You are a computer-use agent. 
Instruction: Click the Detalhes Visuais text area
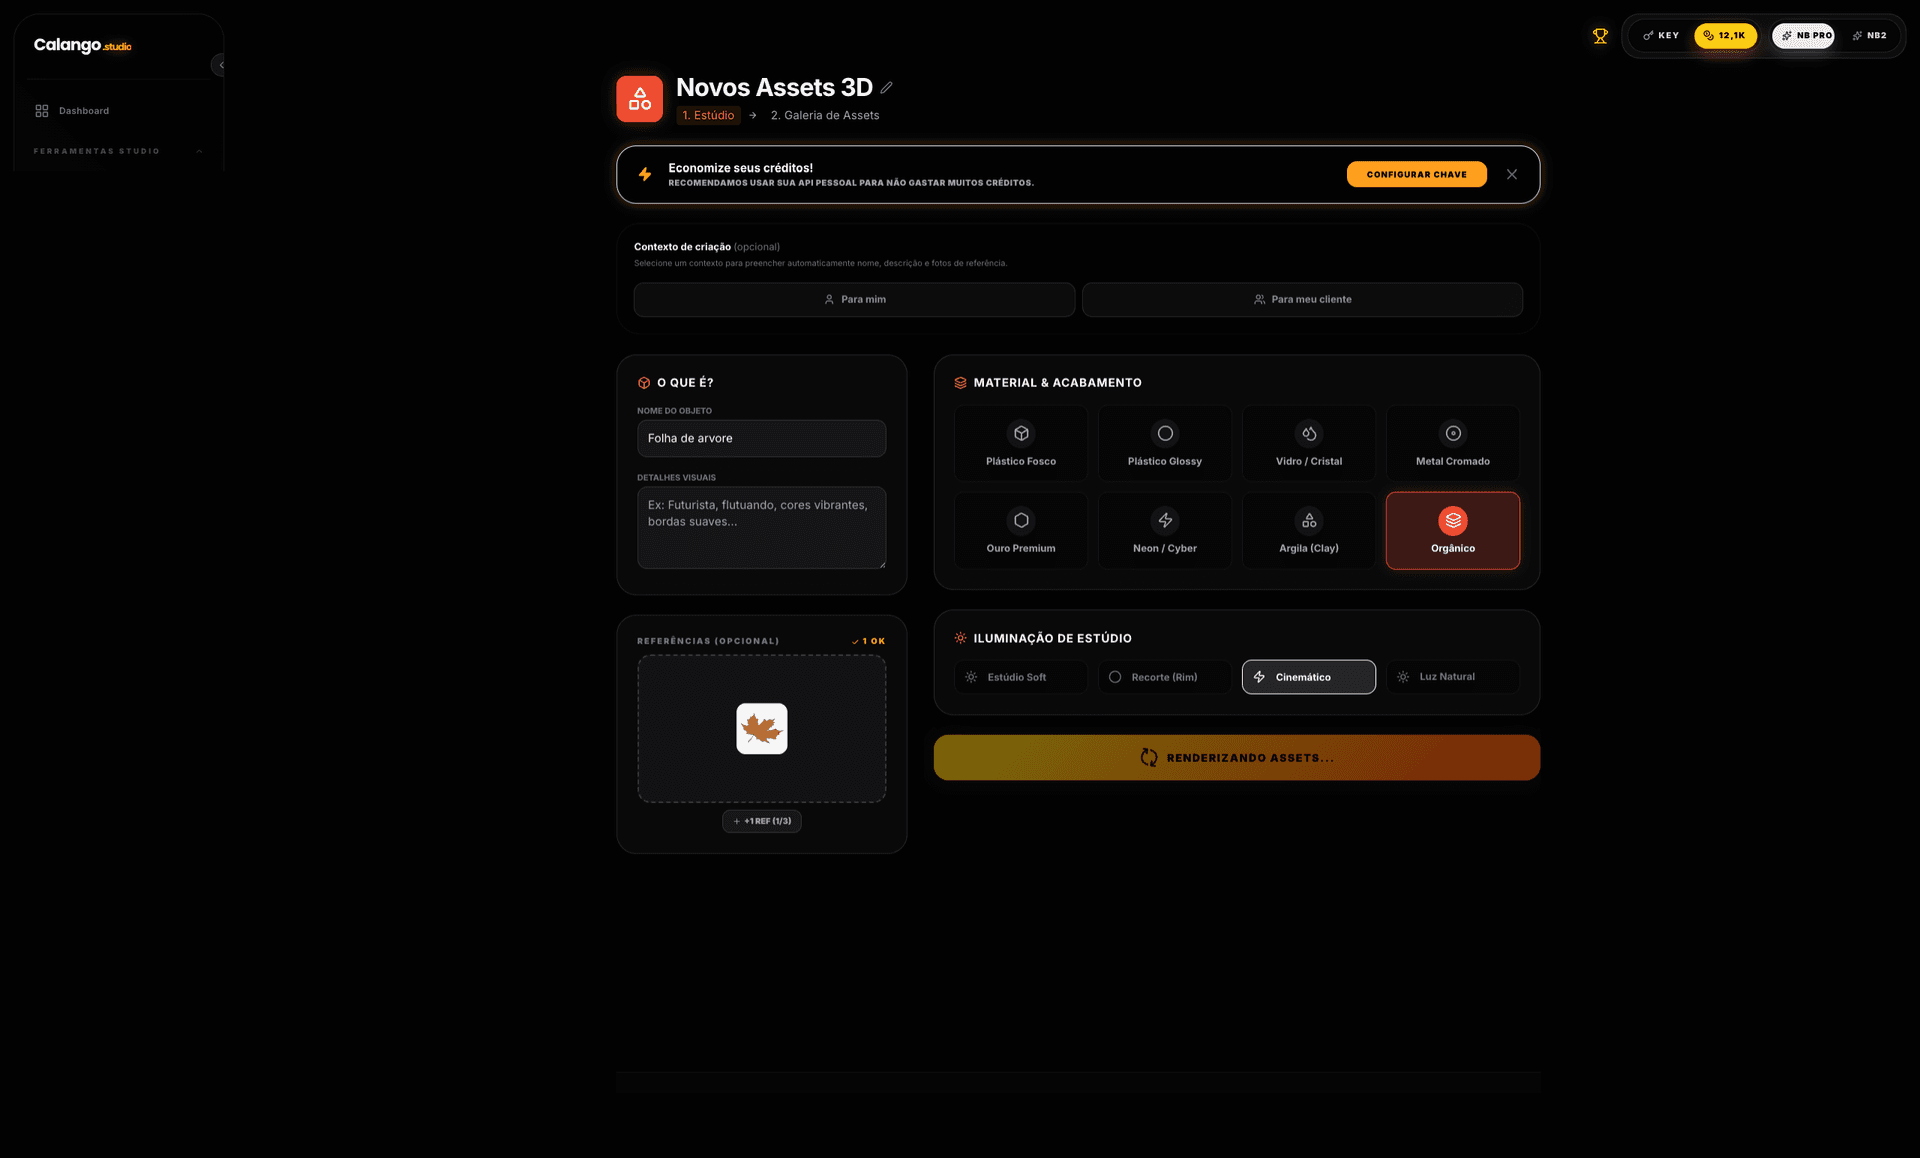tap(762, 528)
